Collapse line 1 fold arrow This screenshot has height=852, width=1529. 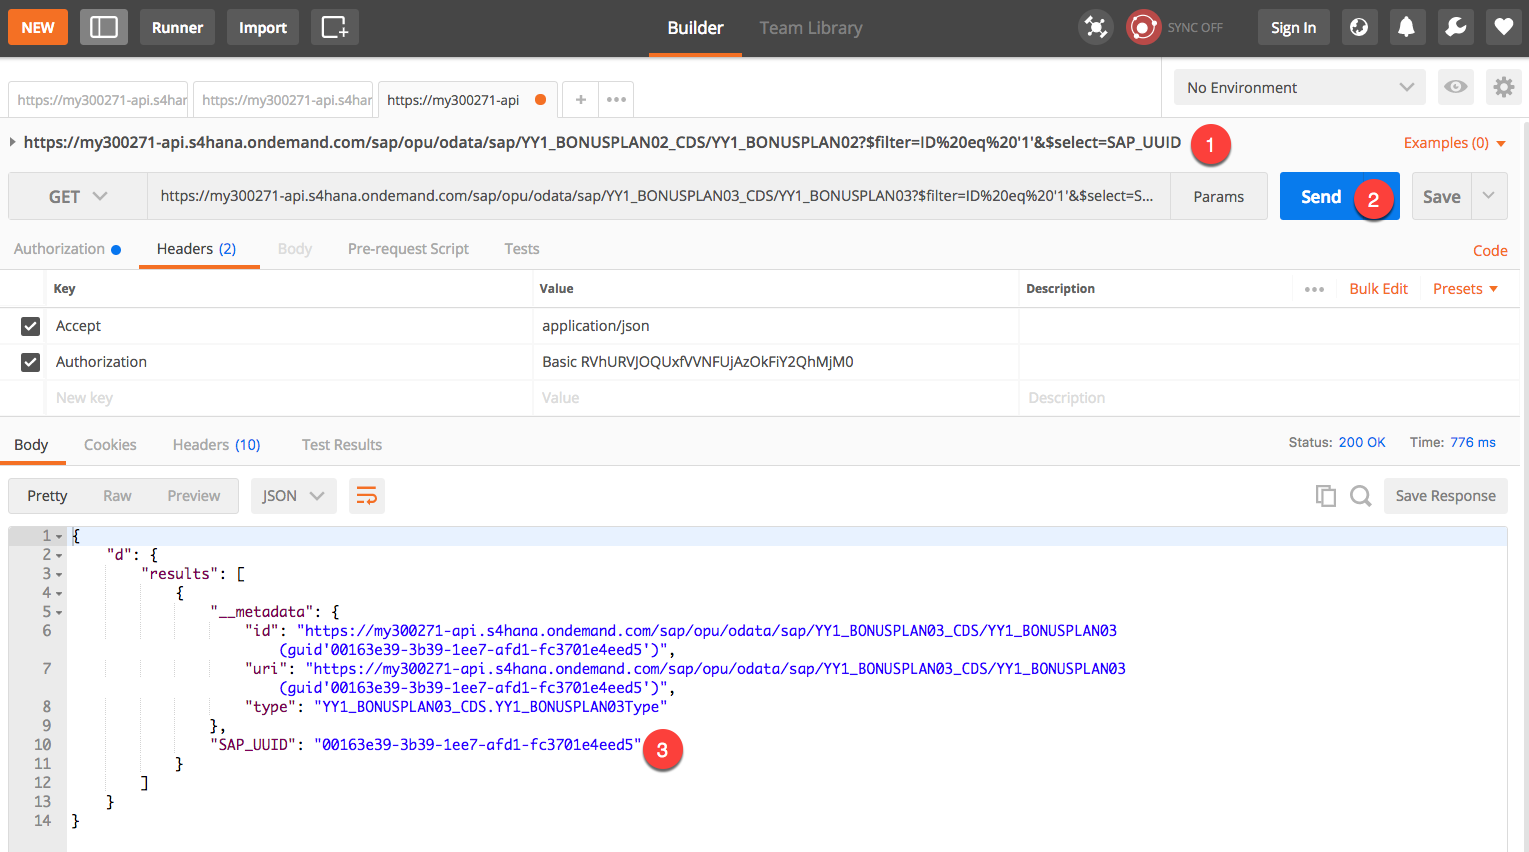(59, 536)
